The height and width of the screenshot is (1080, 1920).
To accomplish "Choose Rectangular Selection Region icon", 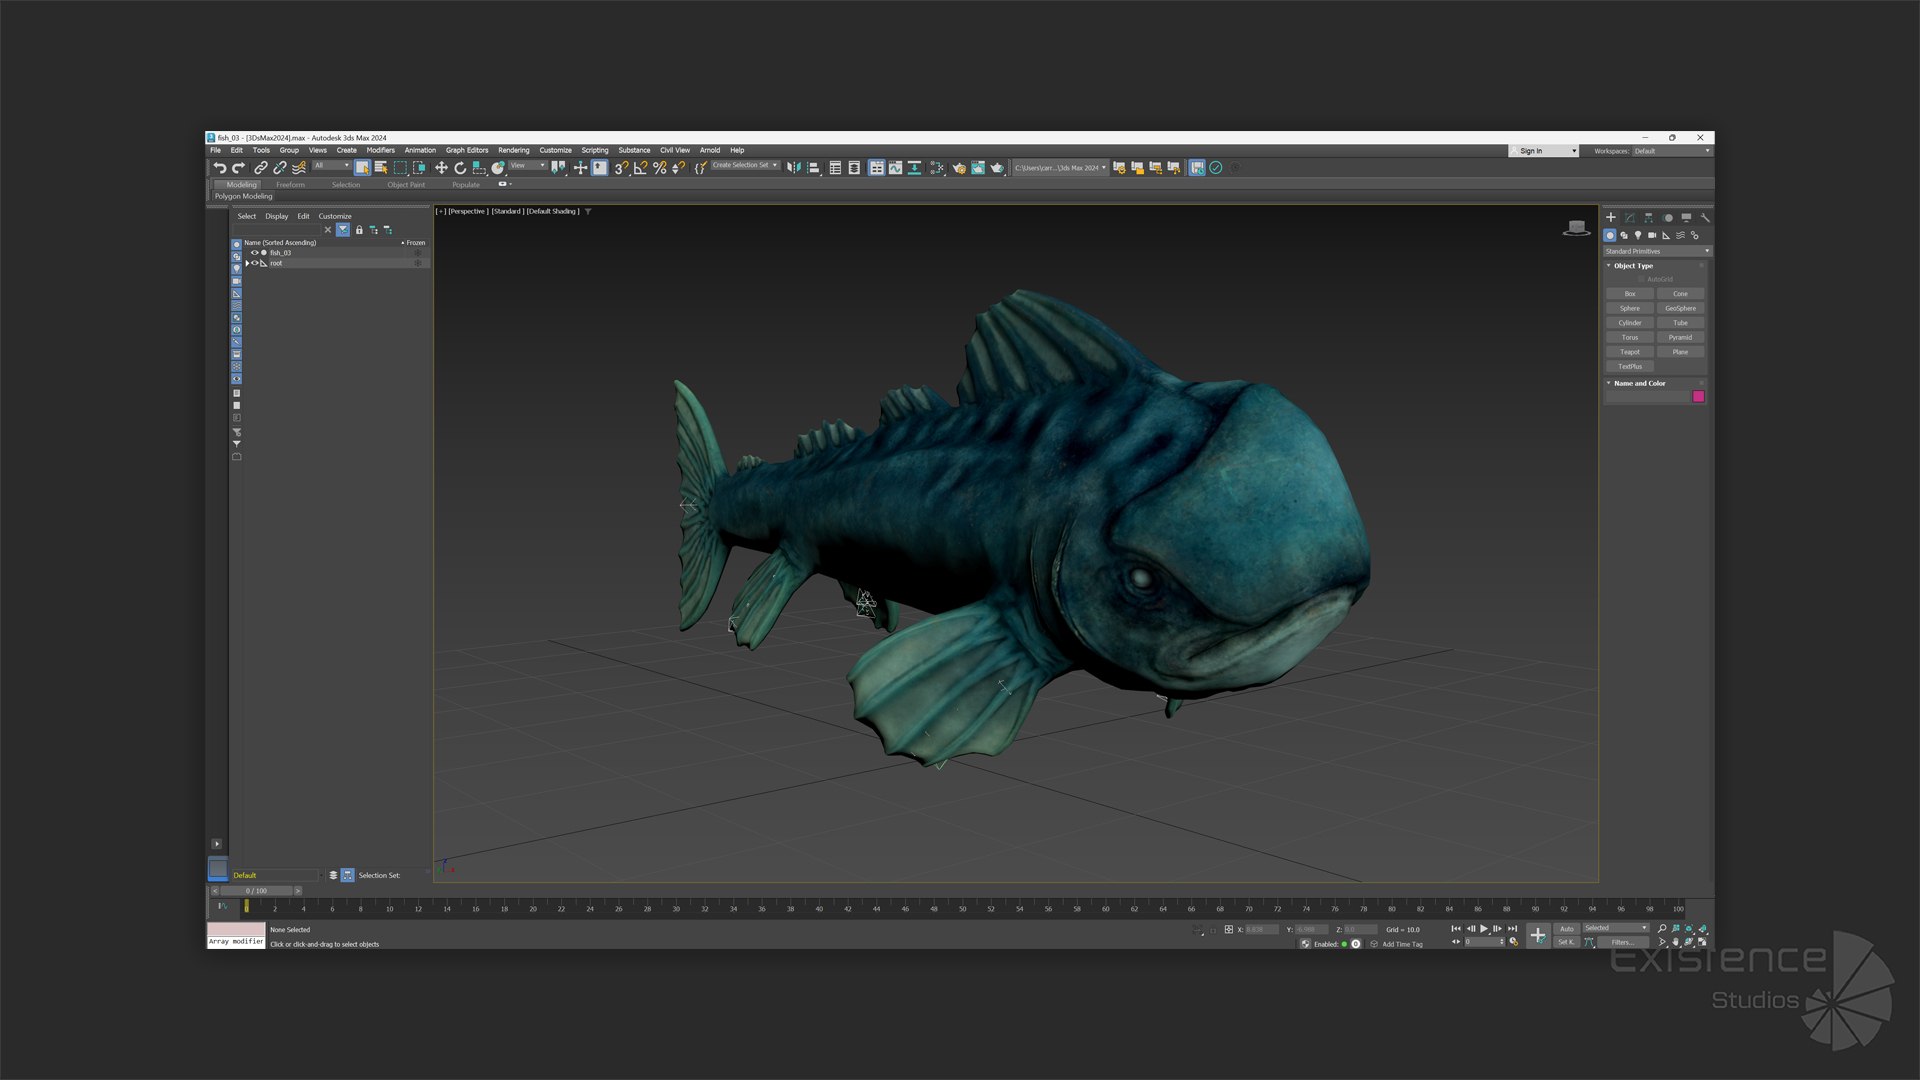I will coord(400,168).
